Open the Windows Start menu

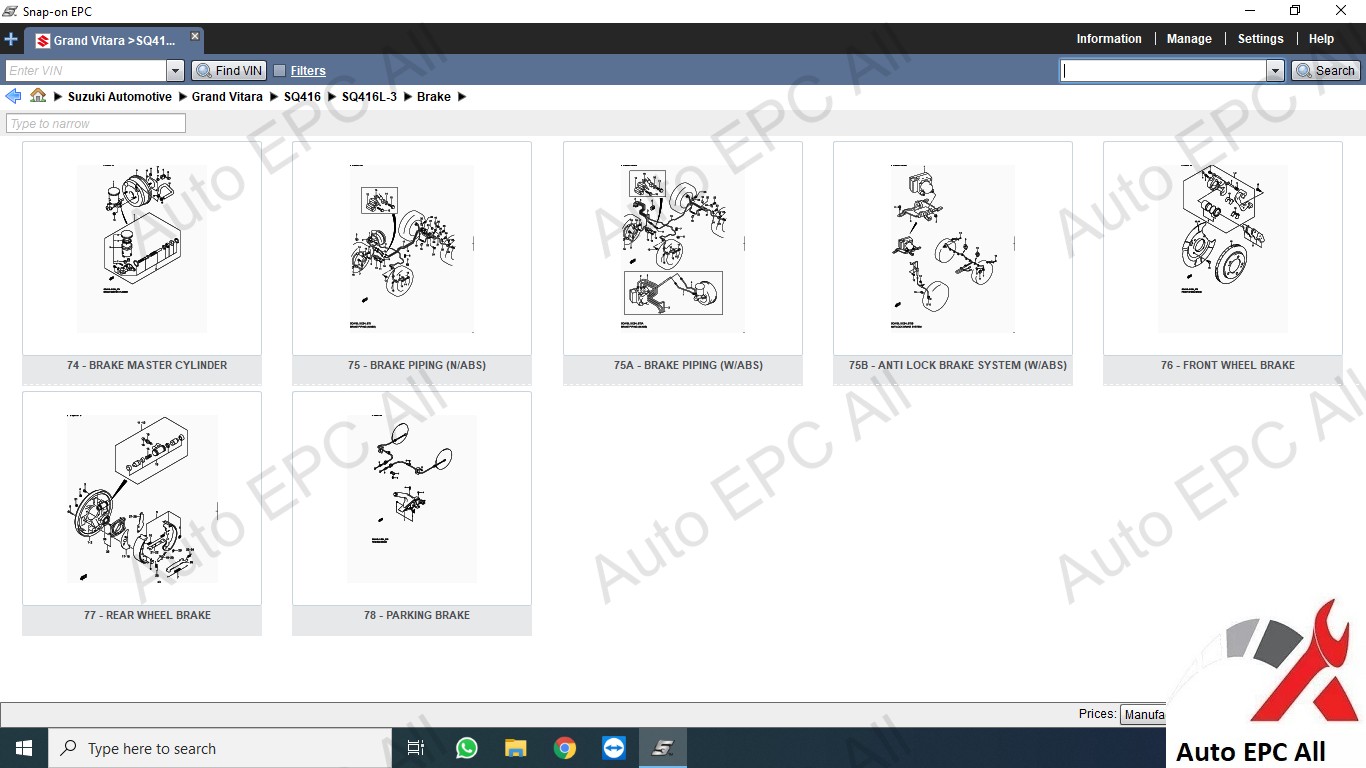tap(24, 748)
